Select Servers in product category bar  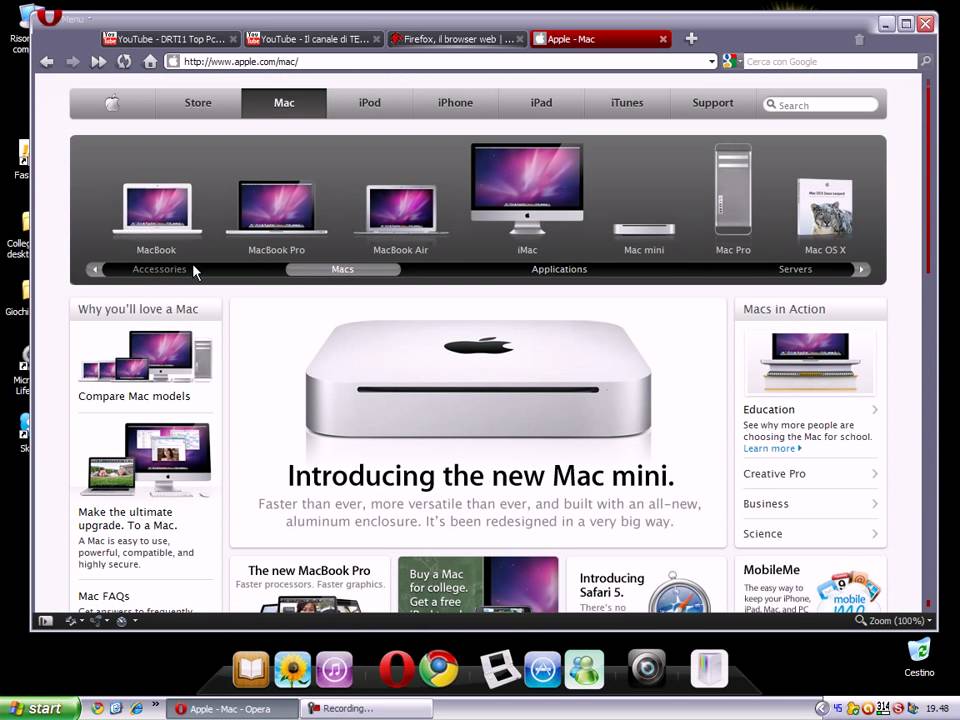click(795, 269)
